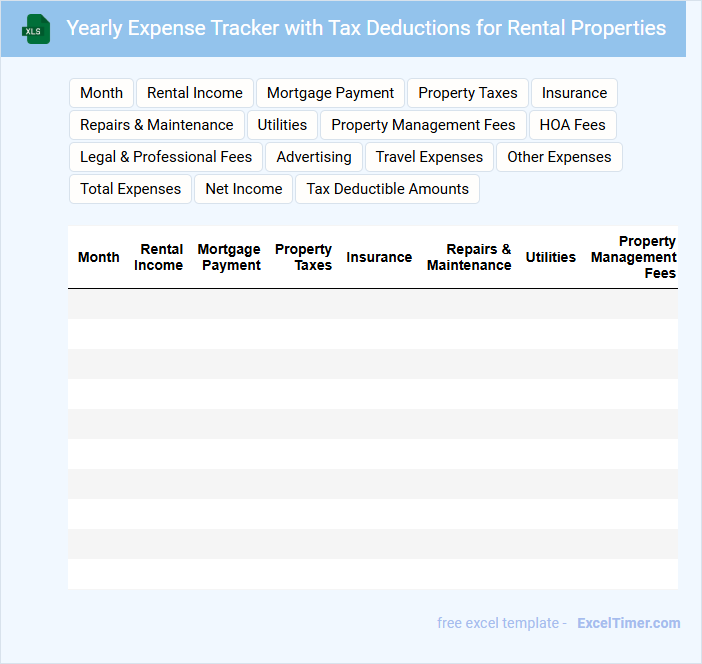
Task: Select the Property Management Fees tag
Action: point(423,125)
